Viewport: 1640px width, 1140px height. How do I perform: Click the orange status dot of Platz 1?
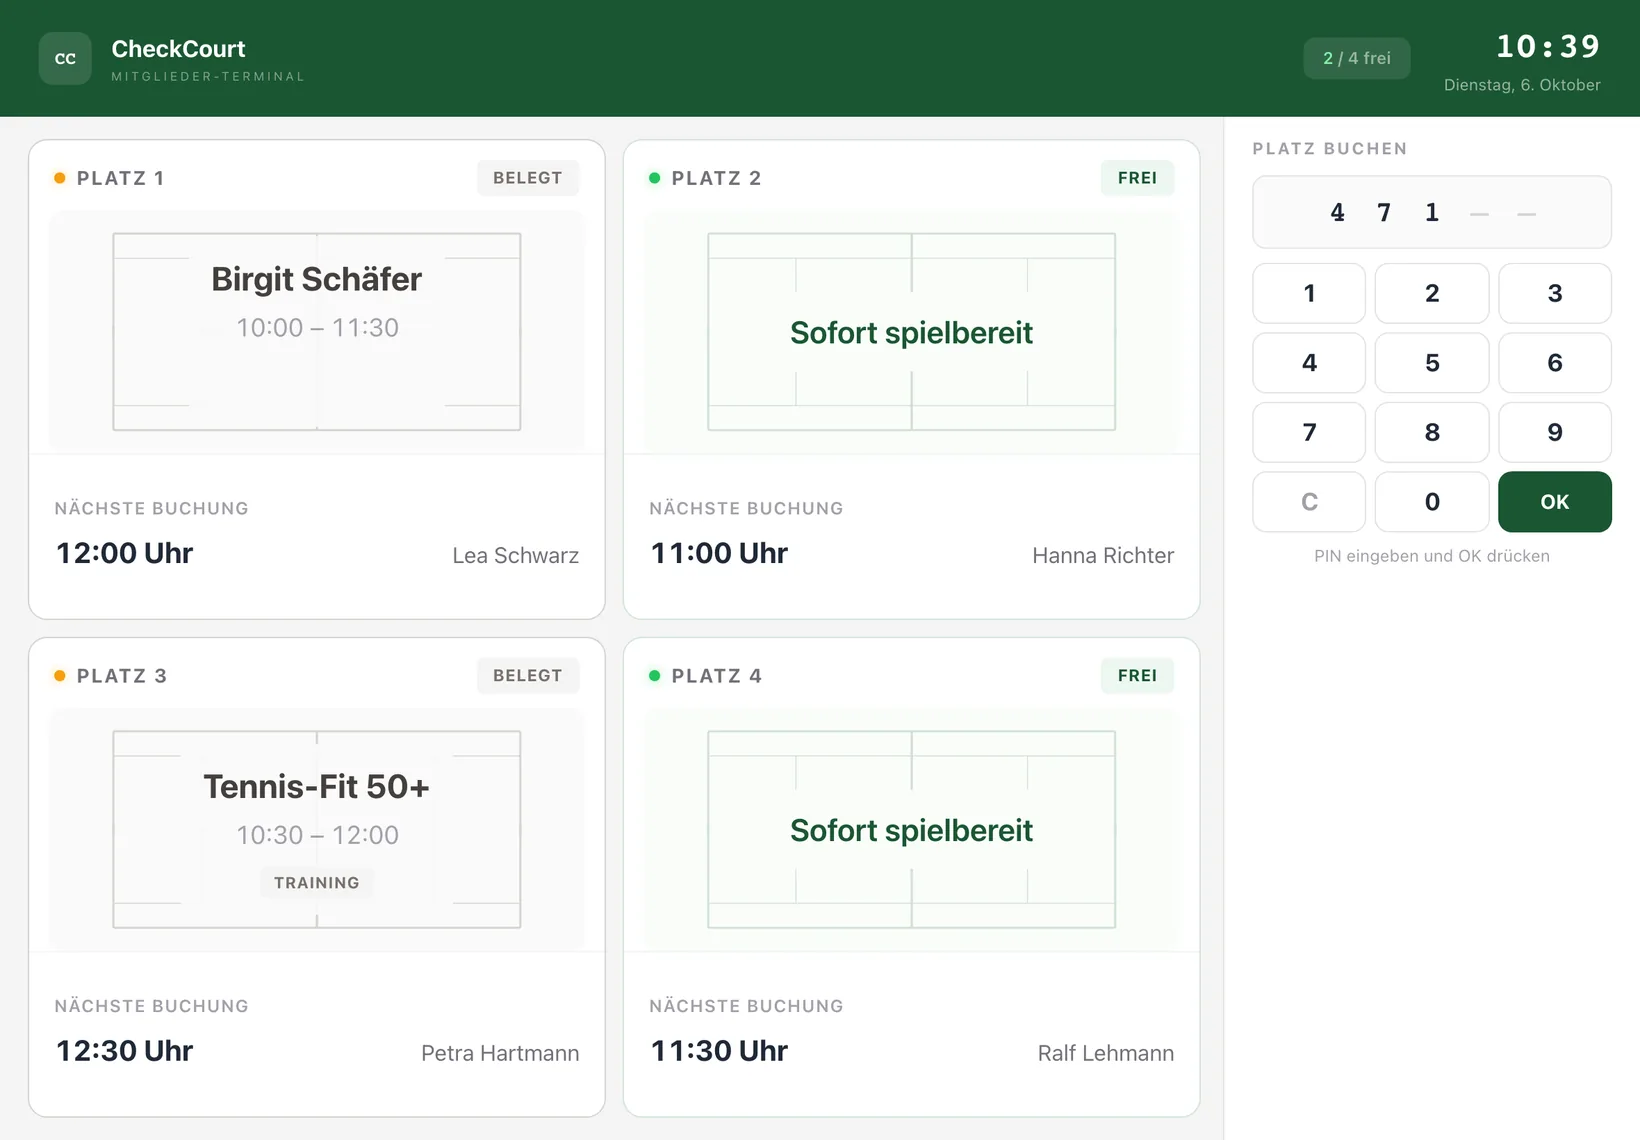pyautogui.click(x=60, y=178)
